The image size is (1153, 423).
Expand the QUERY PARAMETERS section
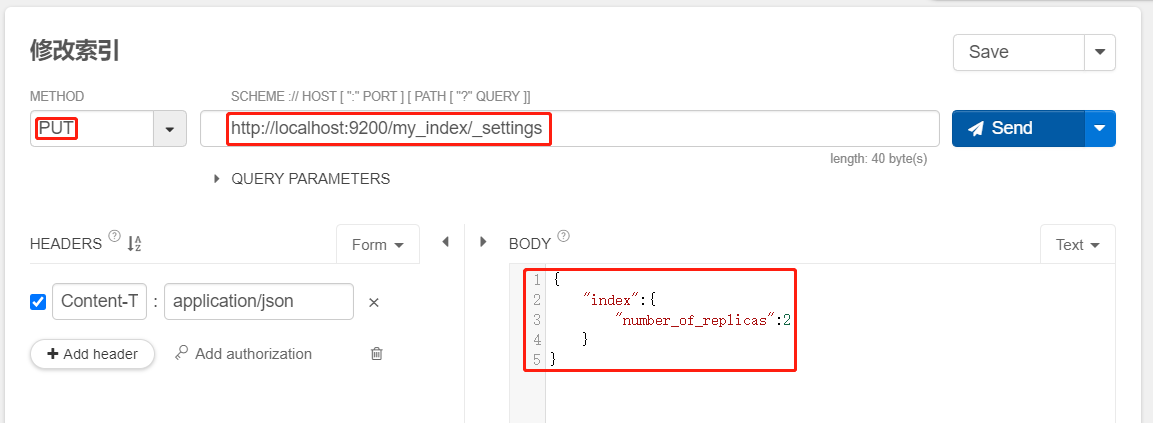[x=302, y=179]
